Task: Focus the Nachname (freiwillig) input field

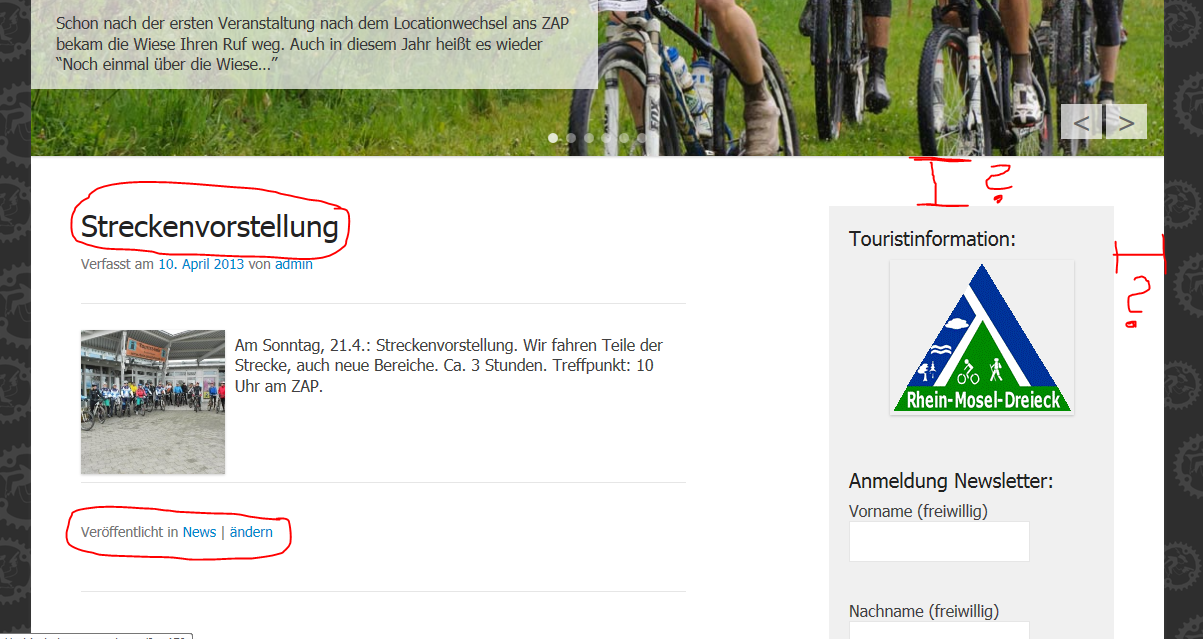Action: 939,630
